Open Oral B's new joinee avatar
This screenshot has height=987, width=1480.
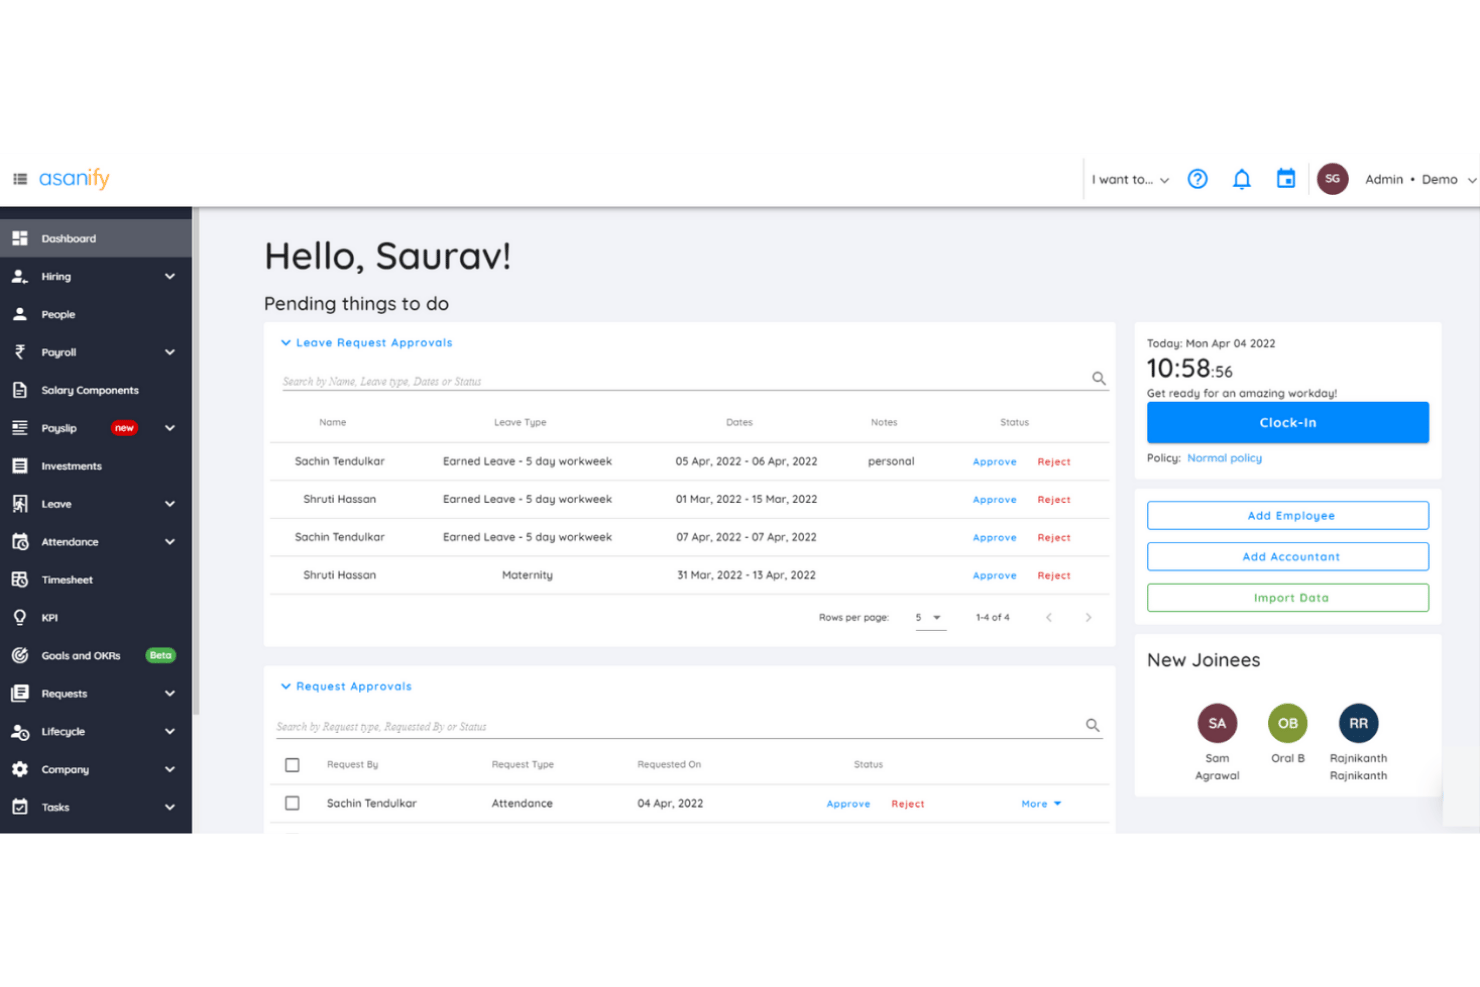(x=1288, y=723)
